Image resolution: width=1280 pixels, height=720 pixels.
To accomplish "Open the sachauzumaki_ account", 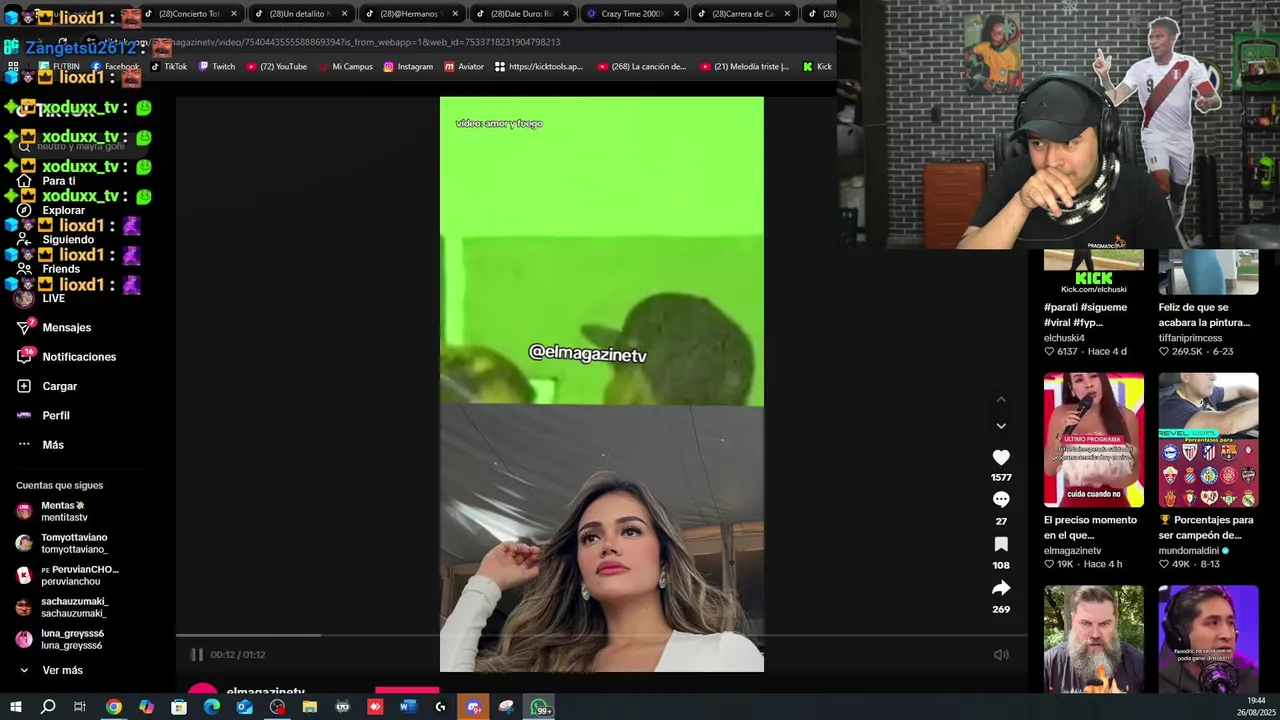I will click(x=62, y=607).
